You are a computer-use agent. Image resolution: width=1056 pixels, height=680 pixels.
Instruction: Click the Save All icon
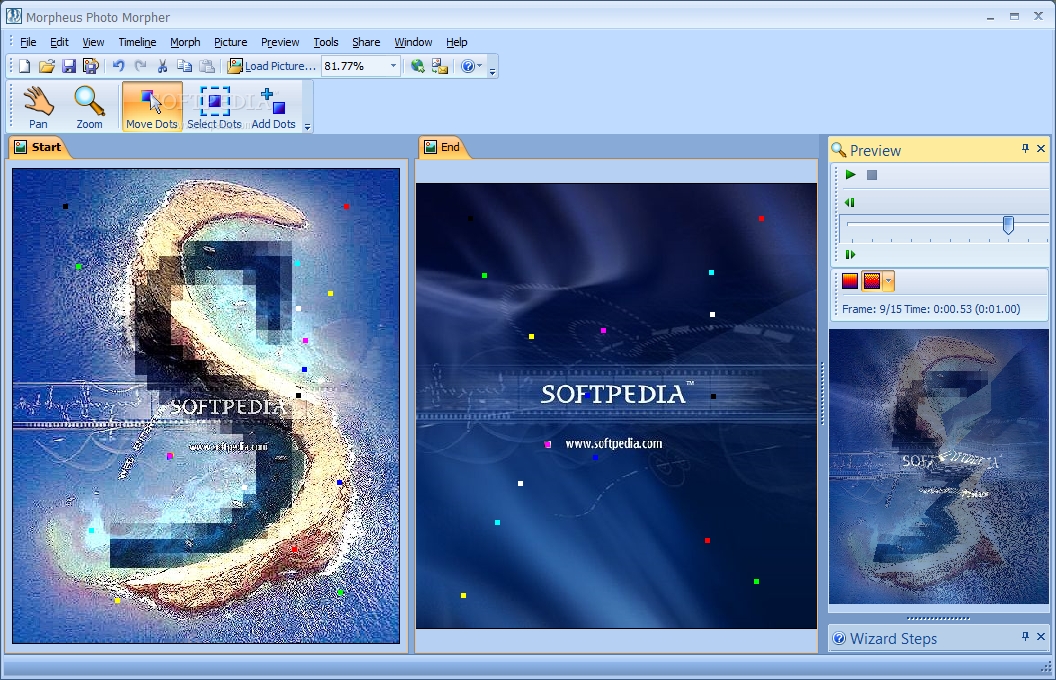pos(90,66)
